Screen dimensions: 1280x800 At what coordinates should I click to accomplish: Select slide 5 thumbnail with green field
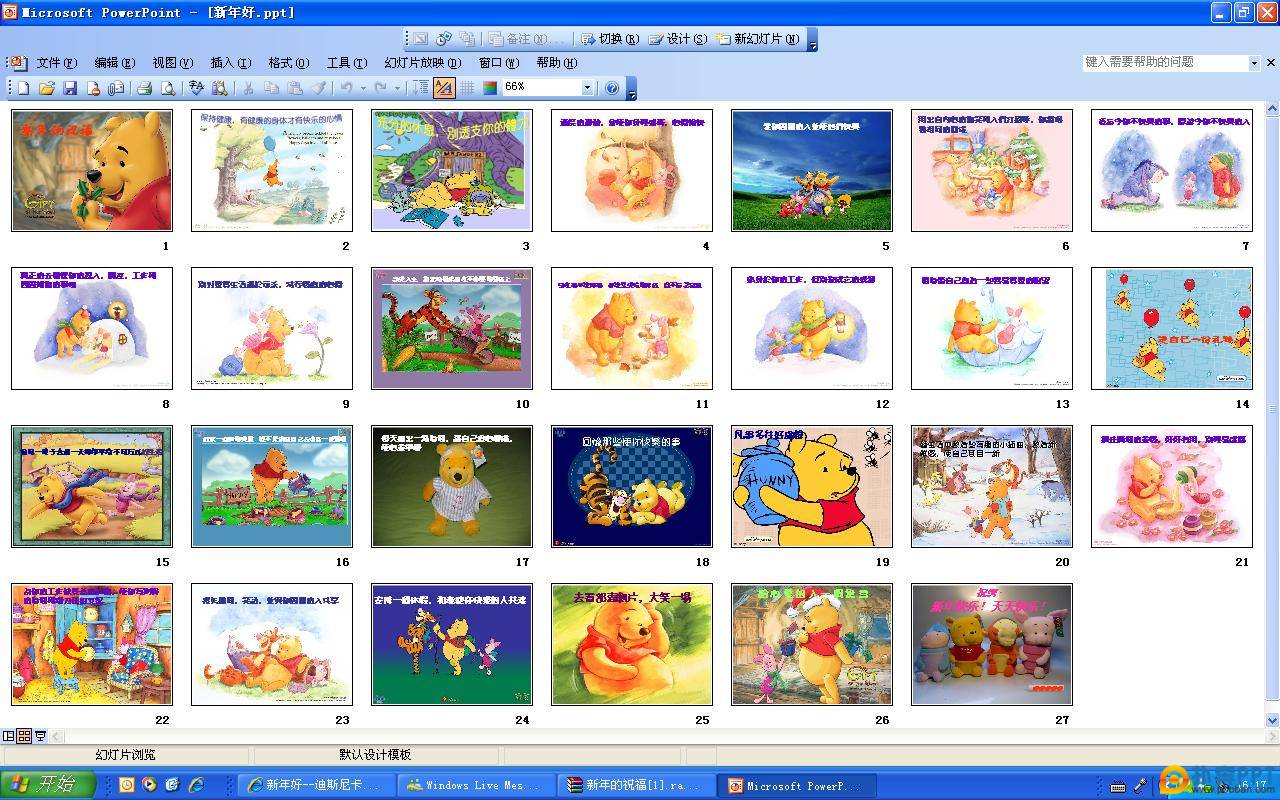pos(812,171)
